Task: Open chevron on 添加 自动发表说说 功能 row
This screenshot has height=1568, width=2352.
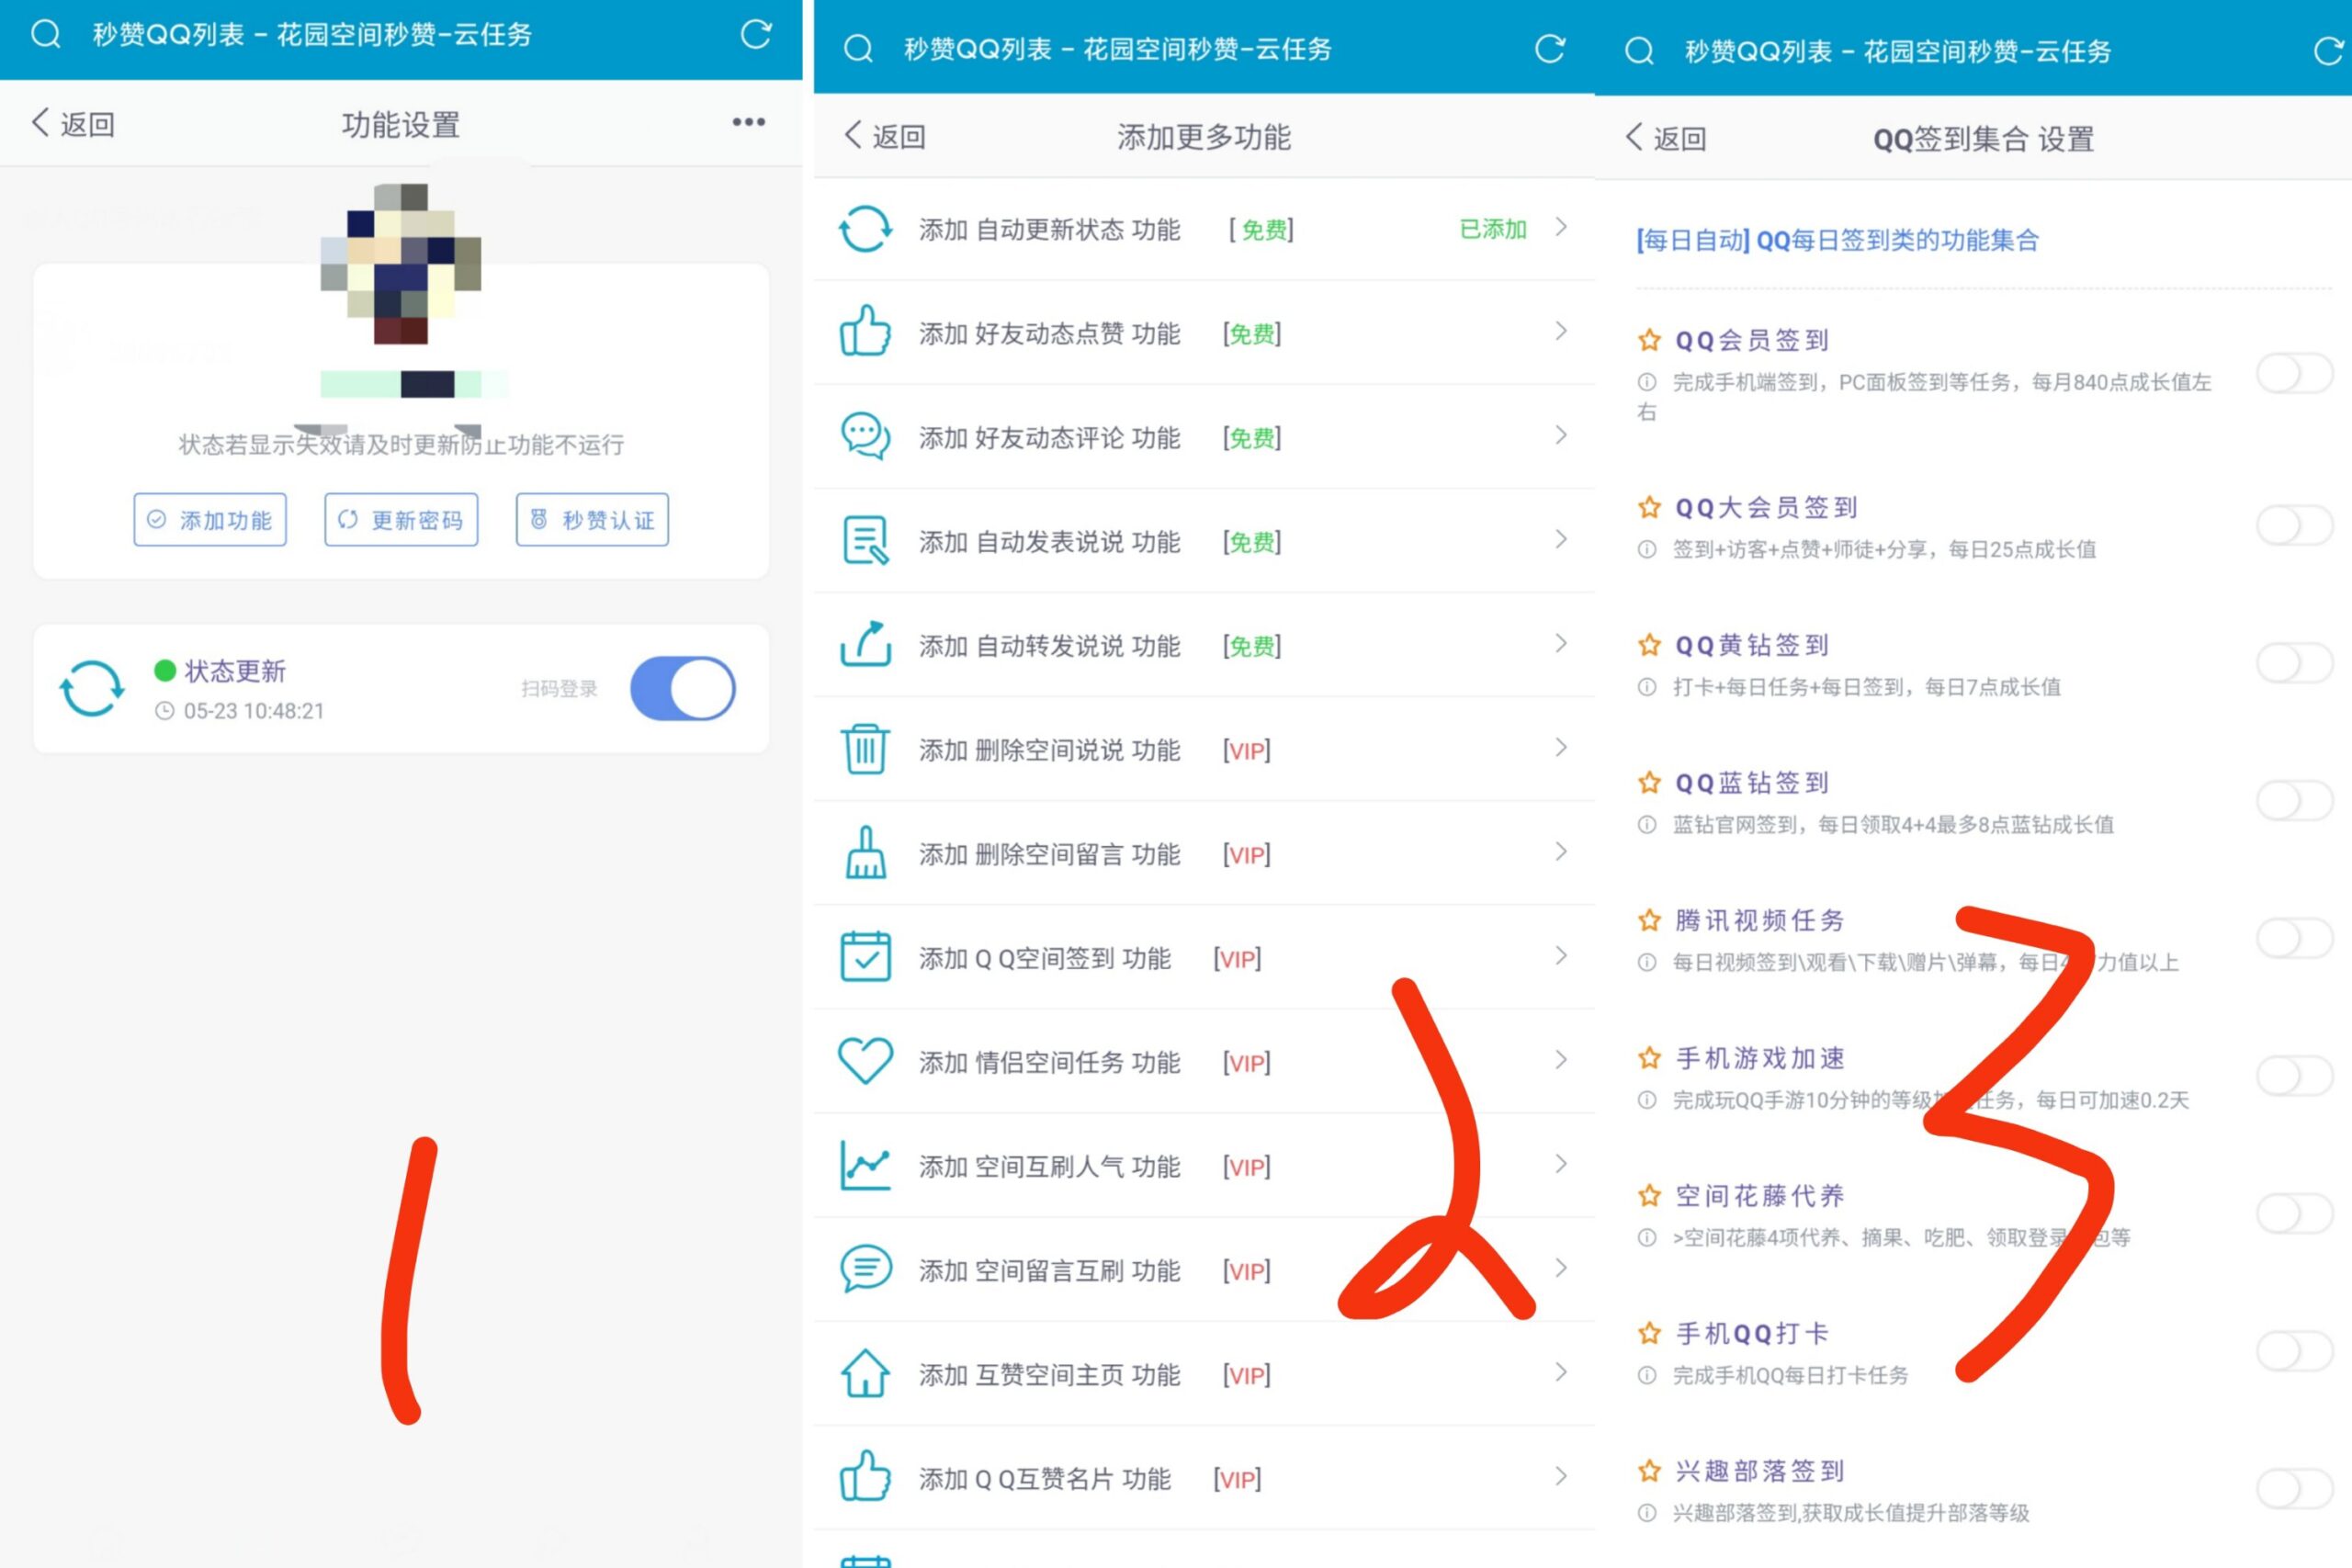Action: [x=1561, y=539]
